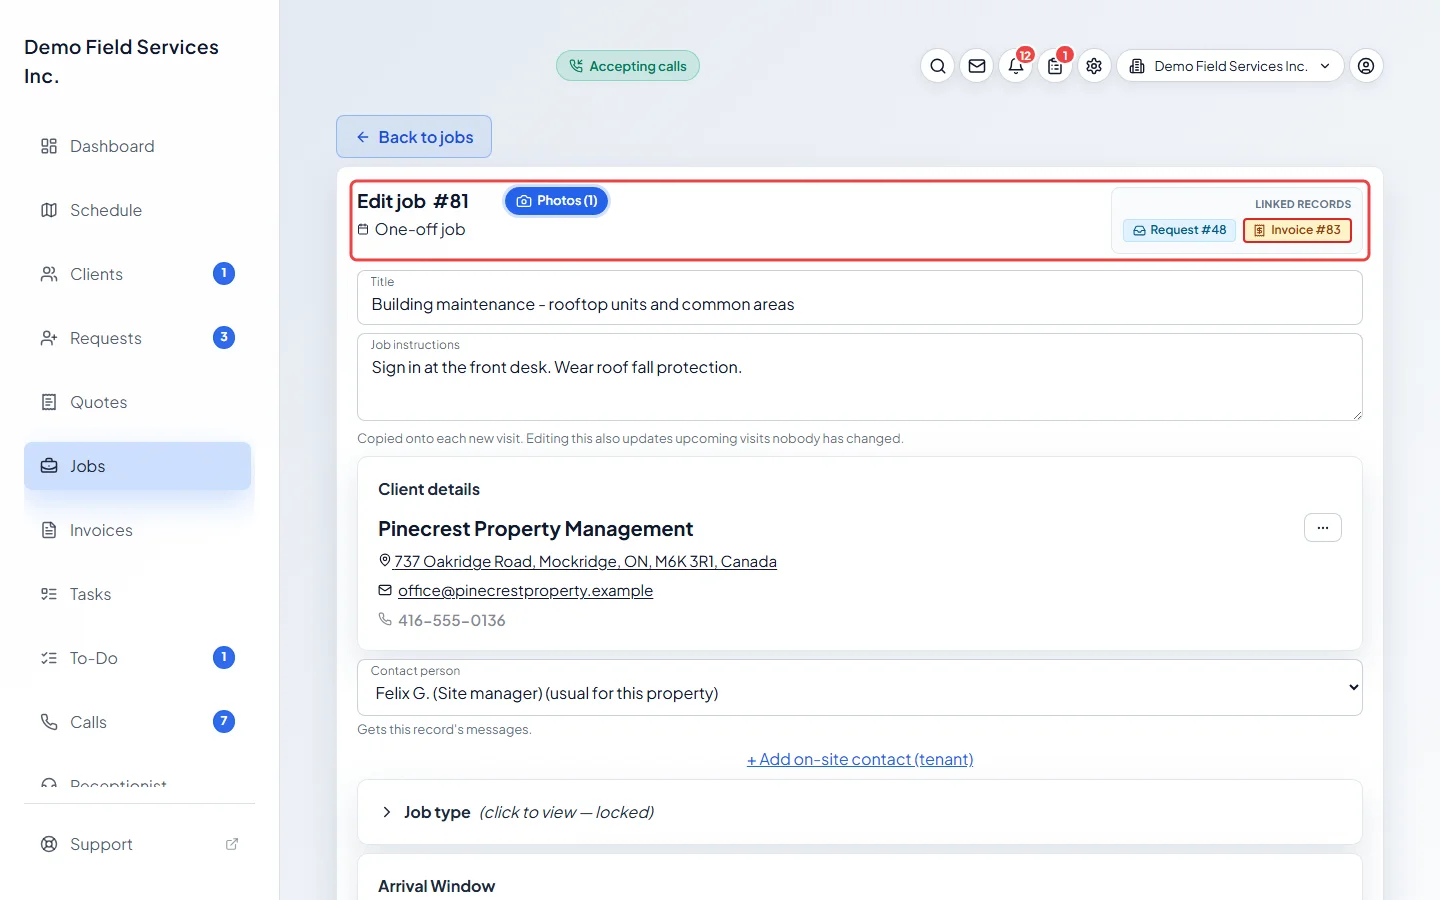The width and height of the screenshot is (1440, 900).
Task: Expand the Job type locked section
Action: (x=860, y=812)
